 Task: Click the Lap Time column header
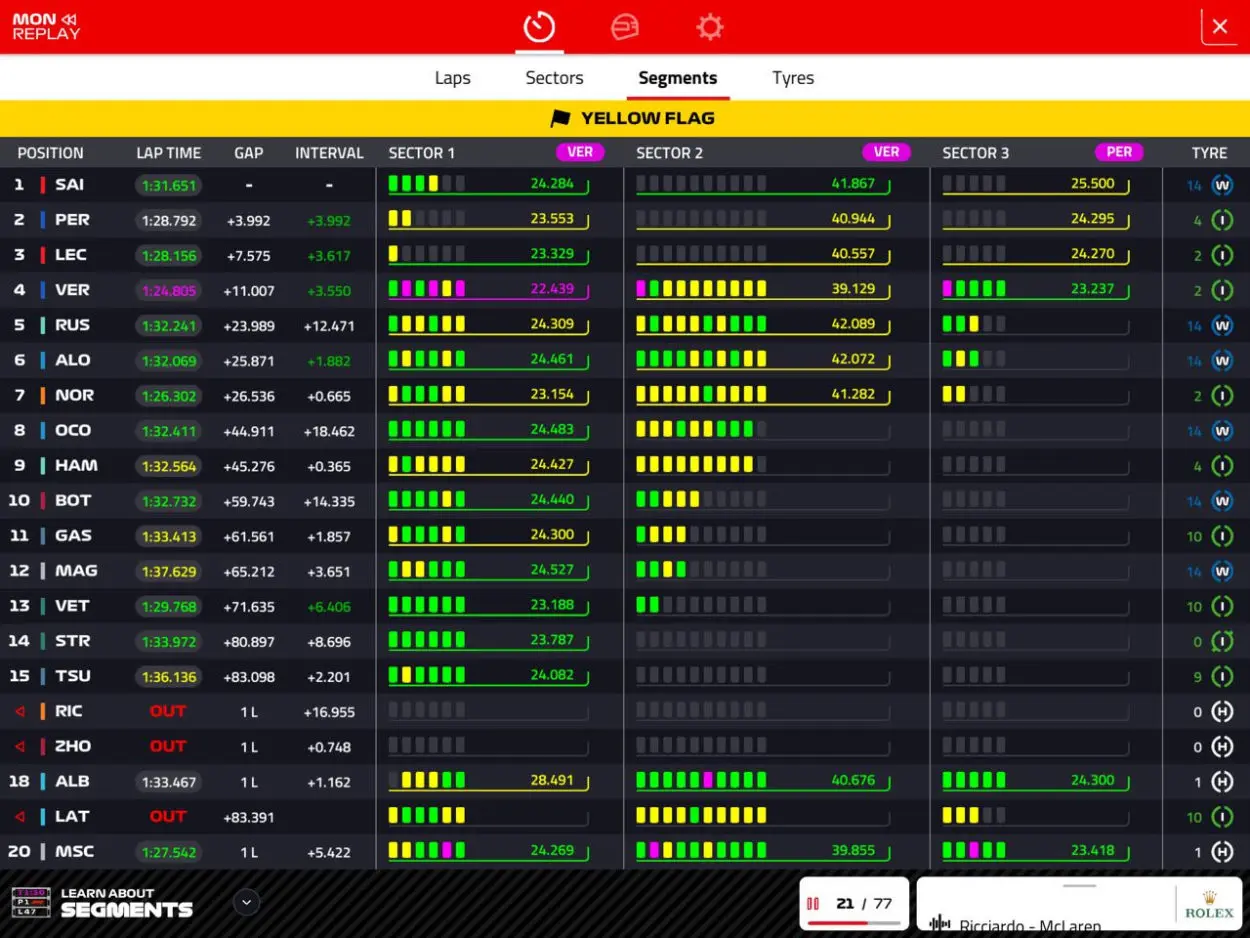pyautogui.click(x=169, y=153)
